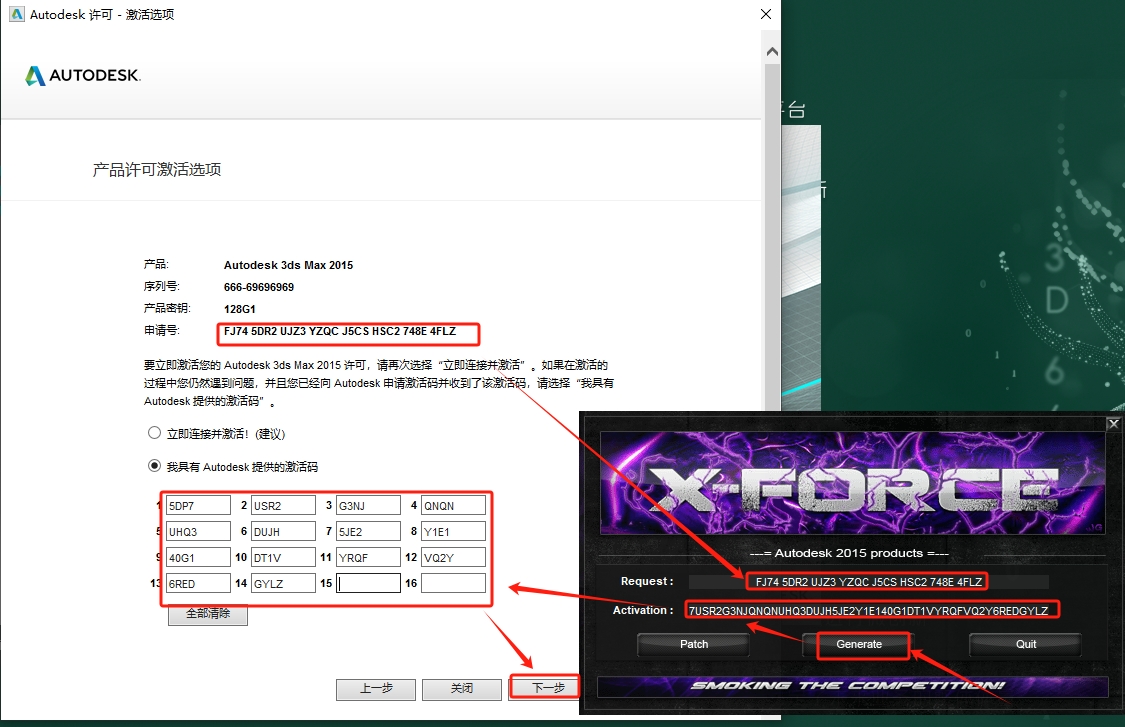Click the Autodesk title bar app icon
The height and width of the screenshot is (727, 1125).
13,15
